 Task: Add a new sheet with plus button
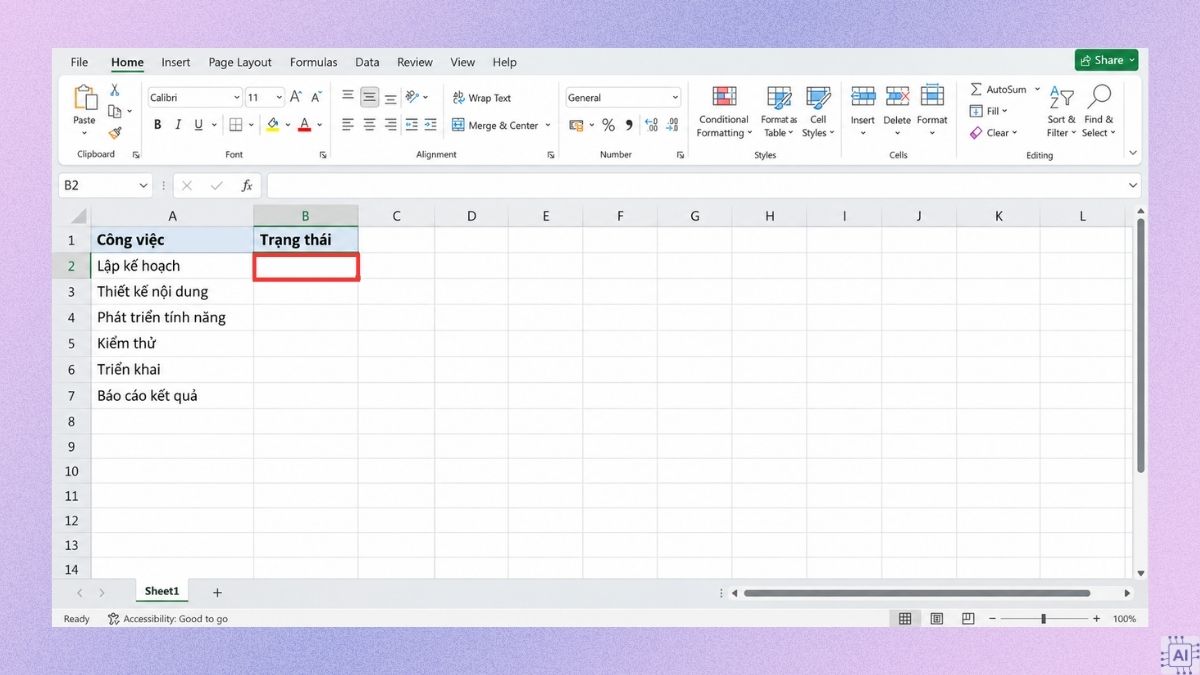pyautogui.click(x=217, y=593)
